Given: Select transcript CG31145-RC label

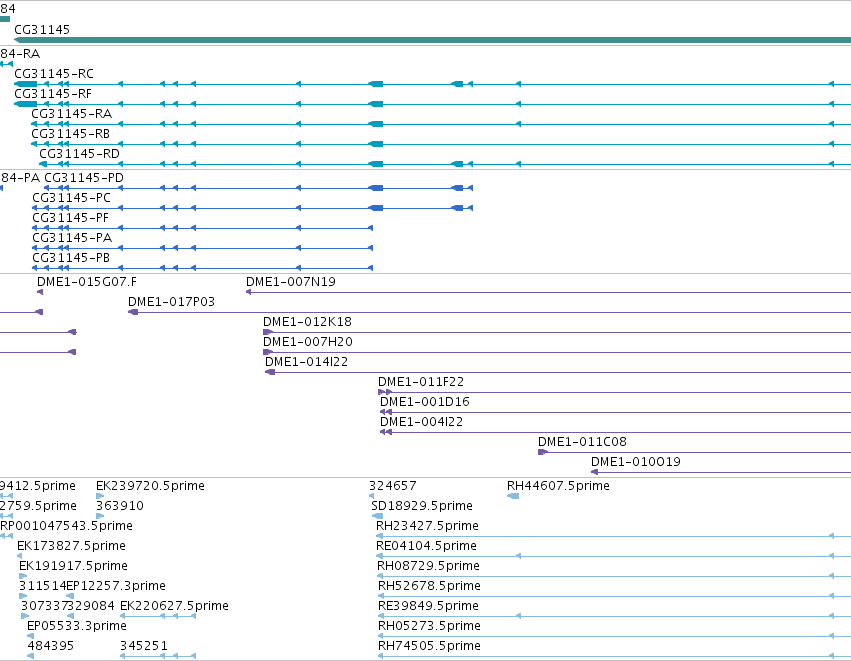Looking at the screenshot, I should (54, 74).
